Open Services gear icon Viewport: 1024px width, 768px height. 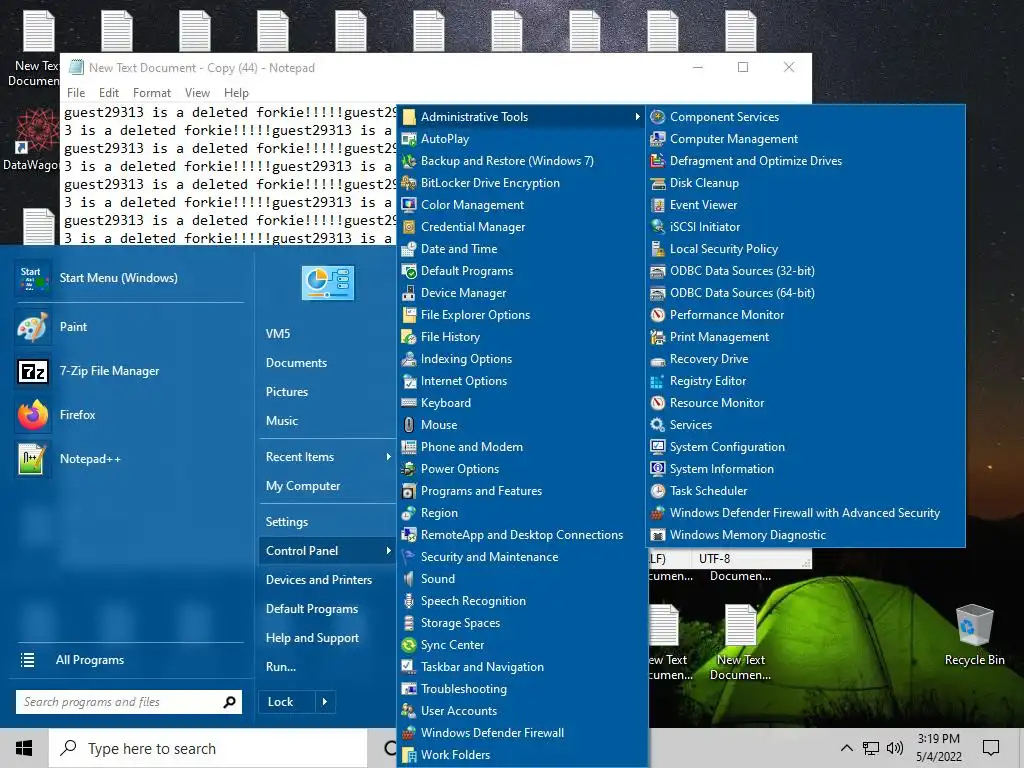tap(658, 424)
